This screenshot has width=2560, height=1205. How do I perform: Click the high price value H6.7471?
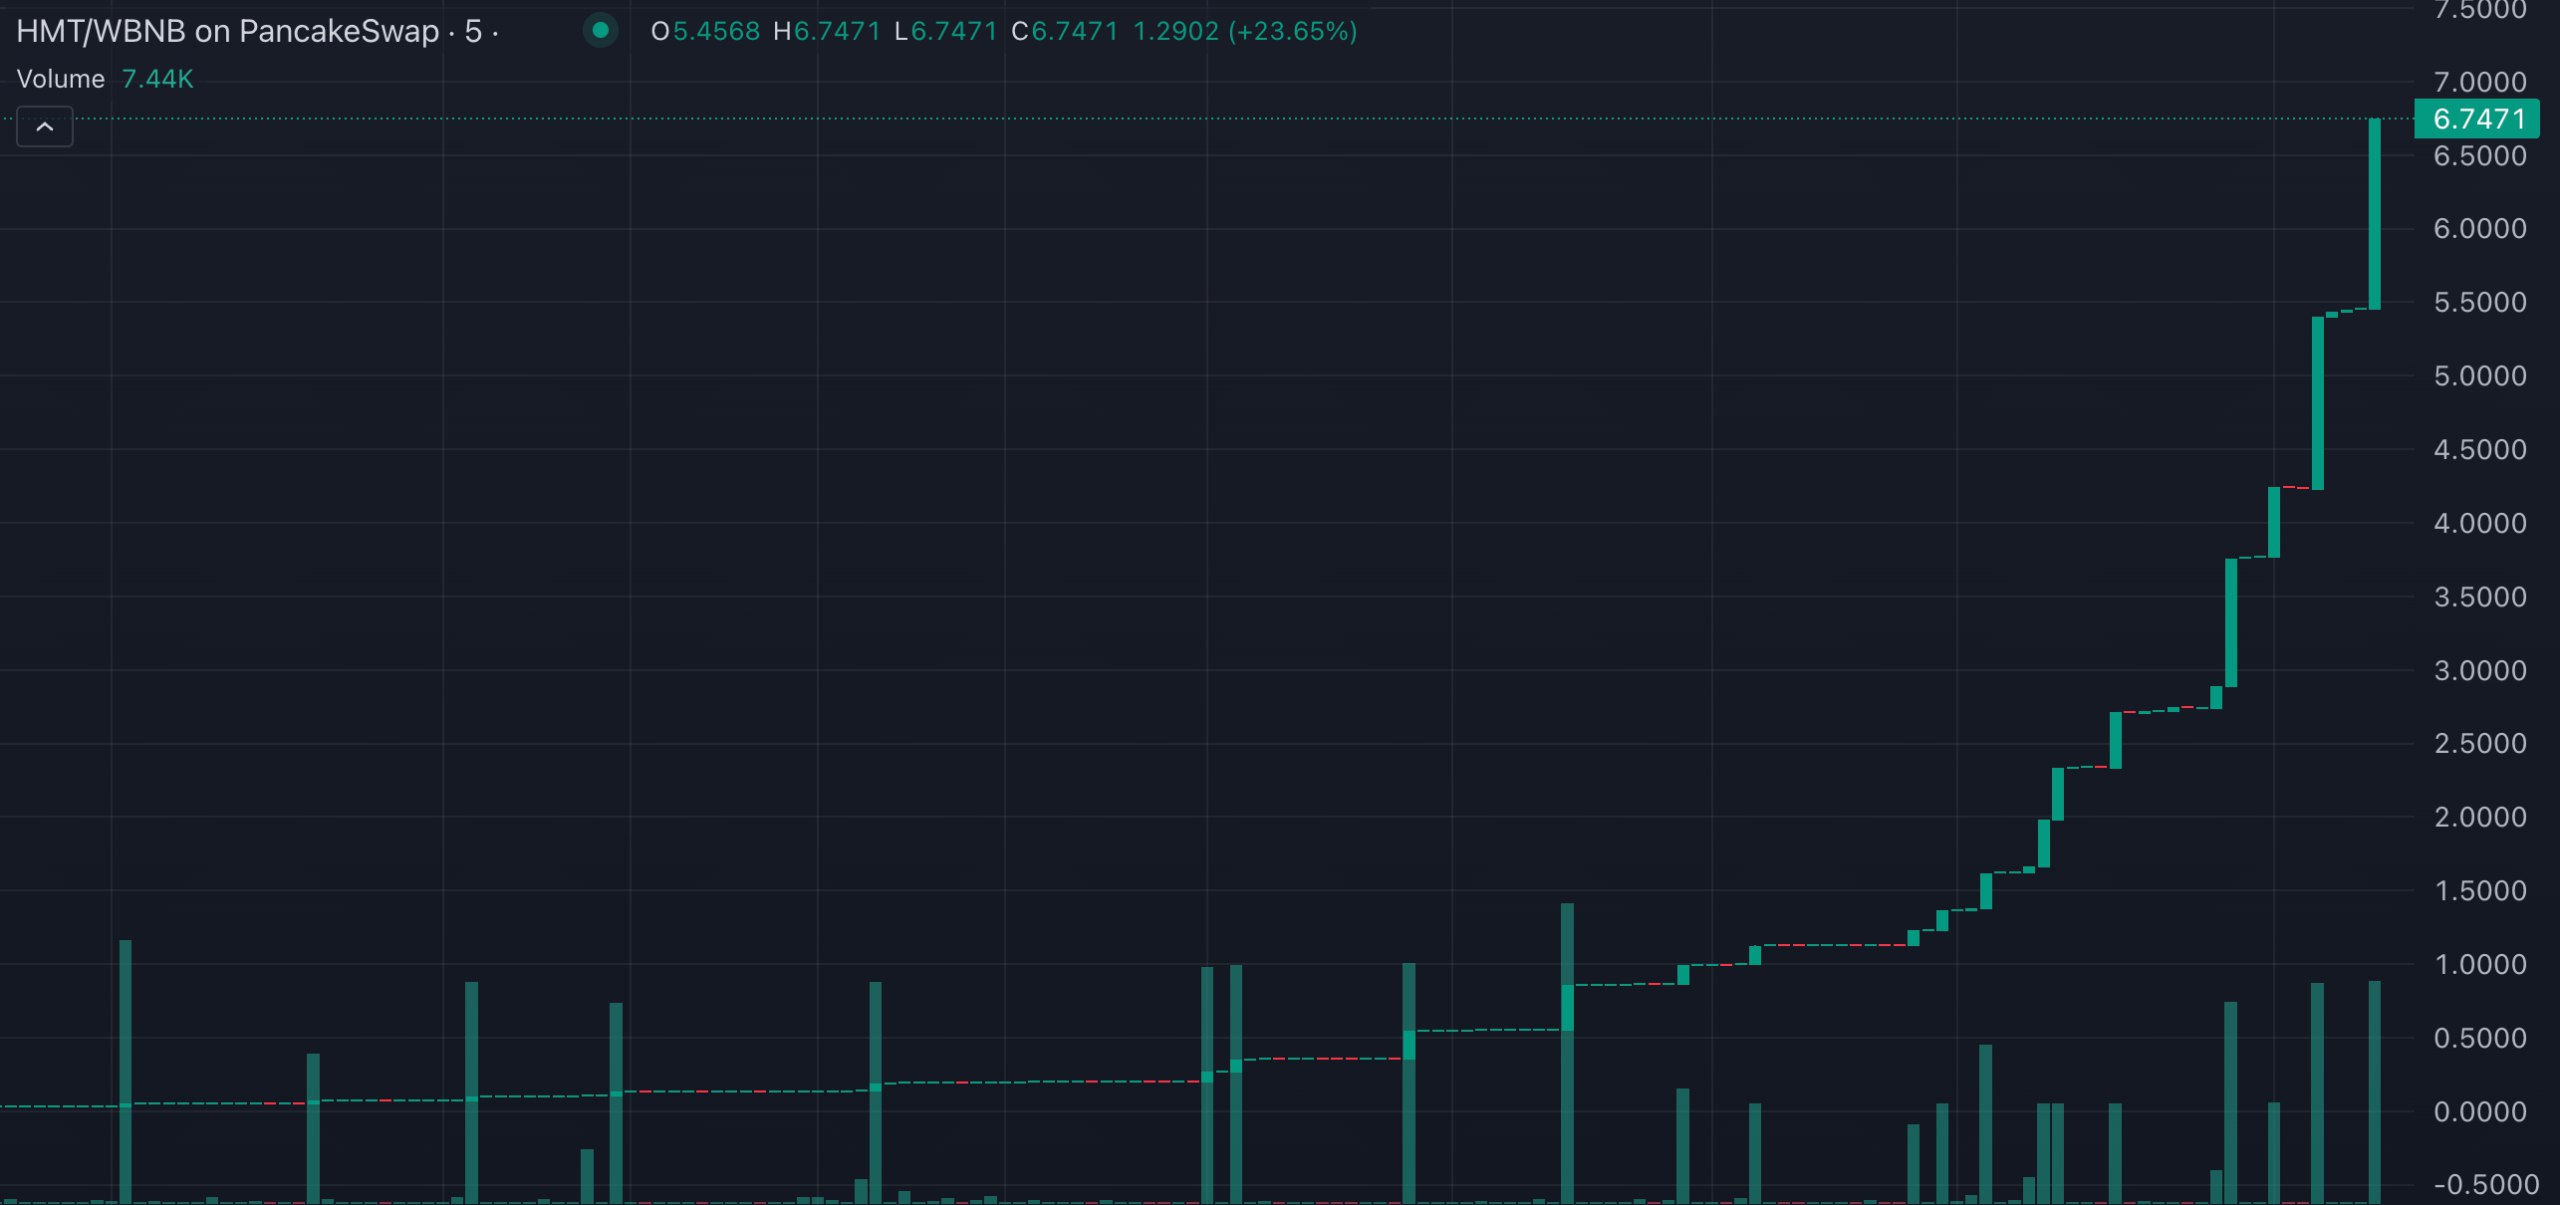827,32
